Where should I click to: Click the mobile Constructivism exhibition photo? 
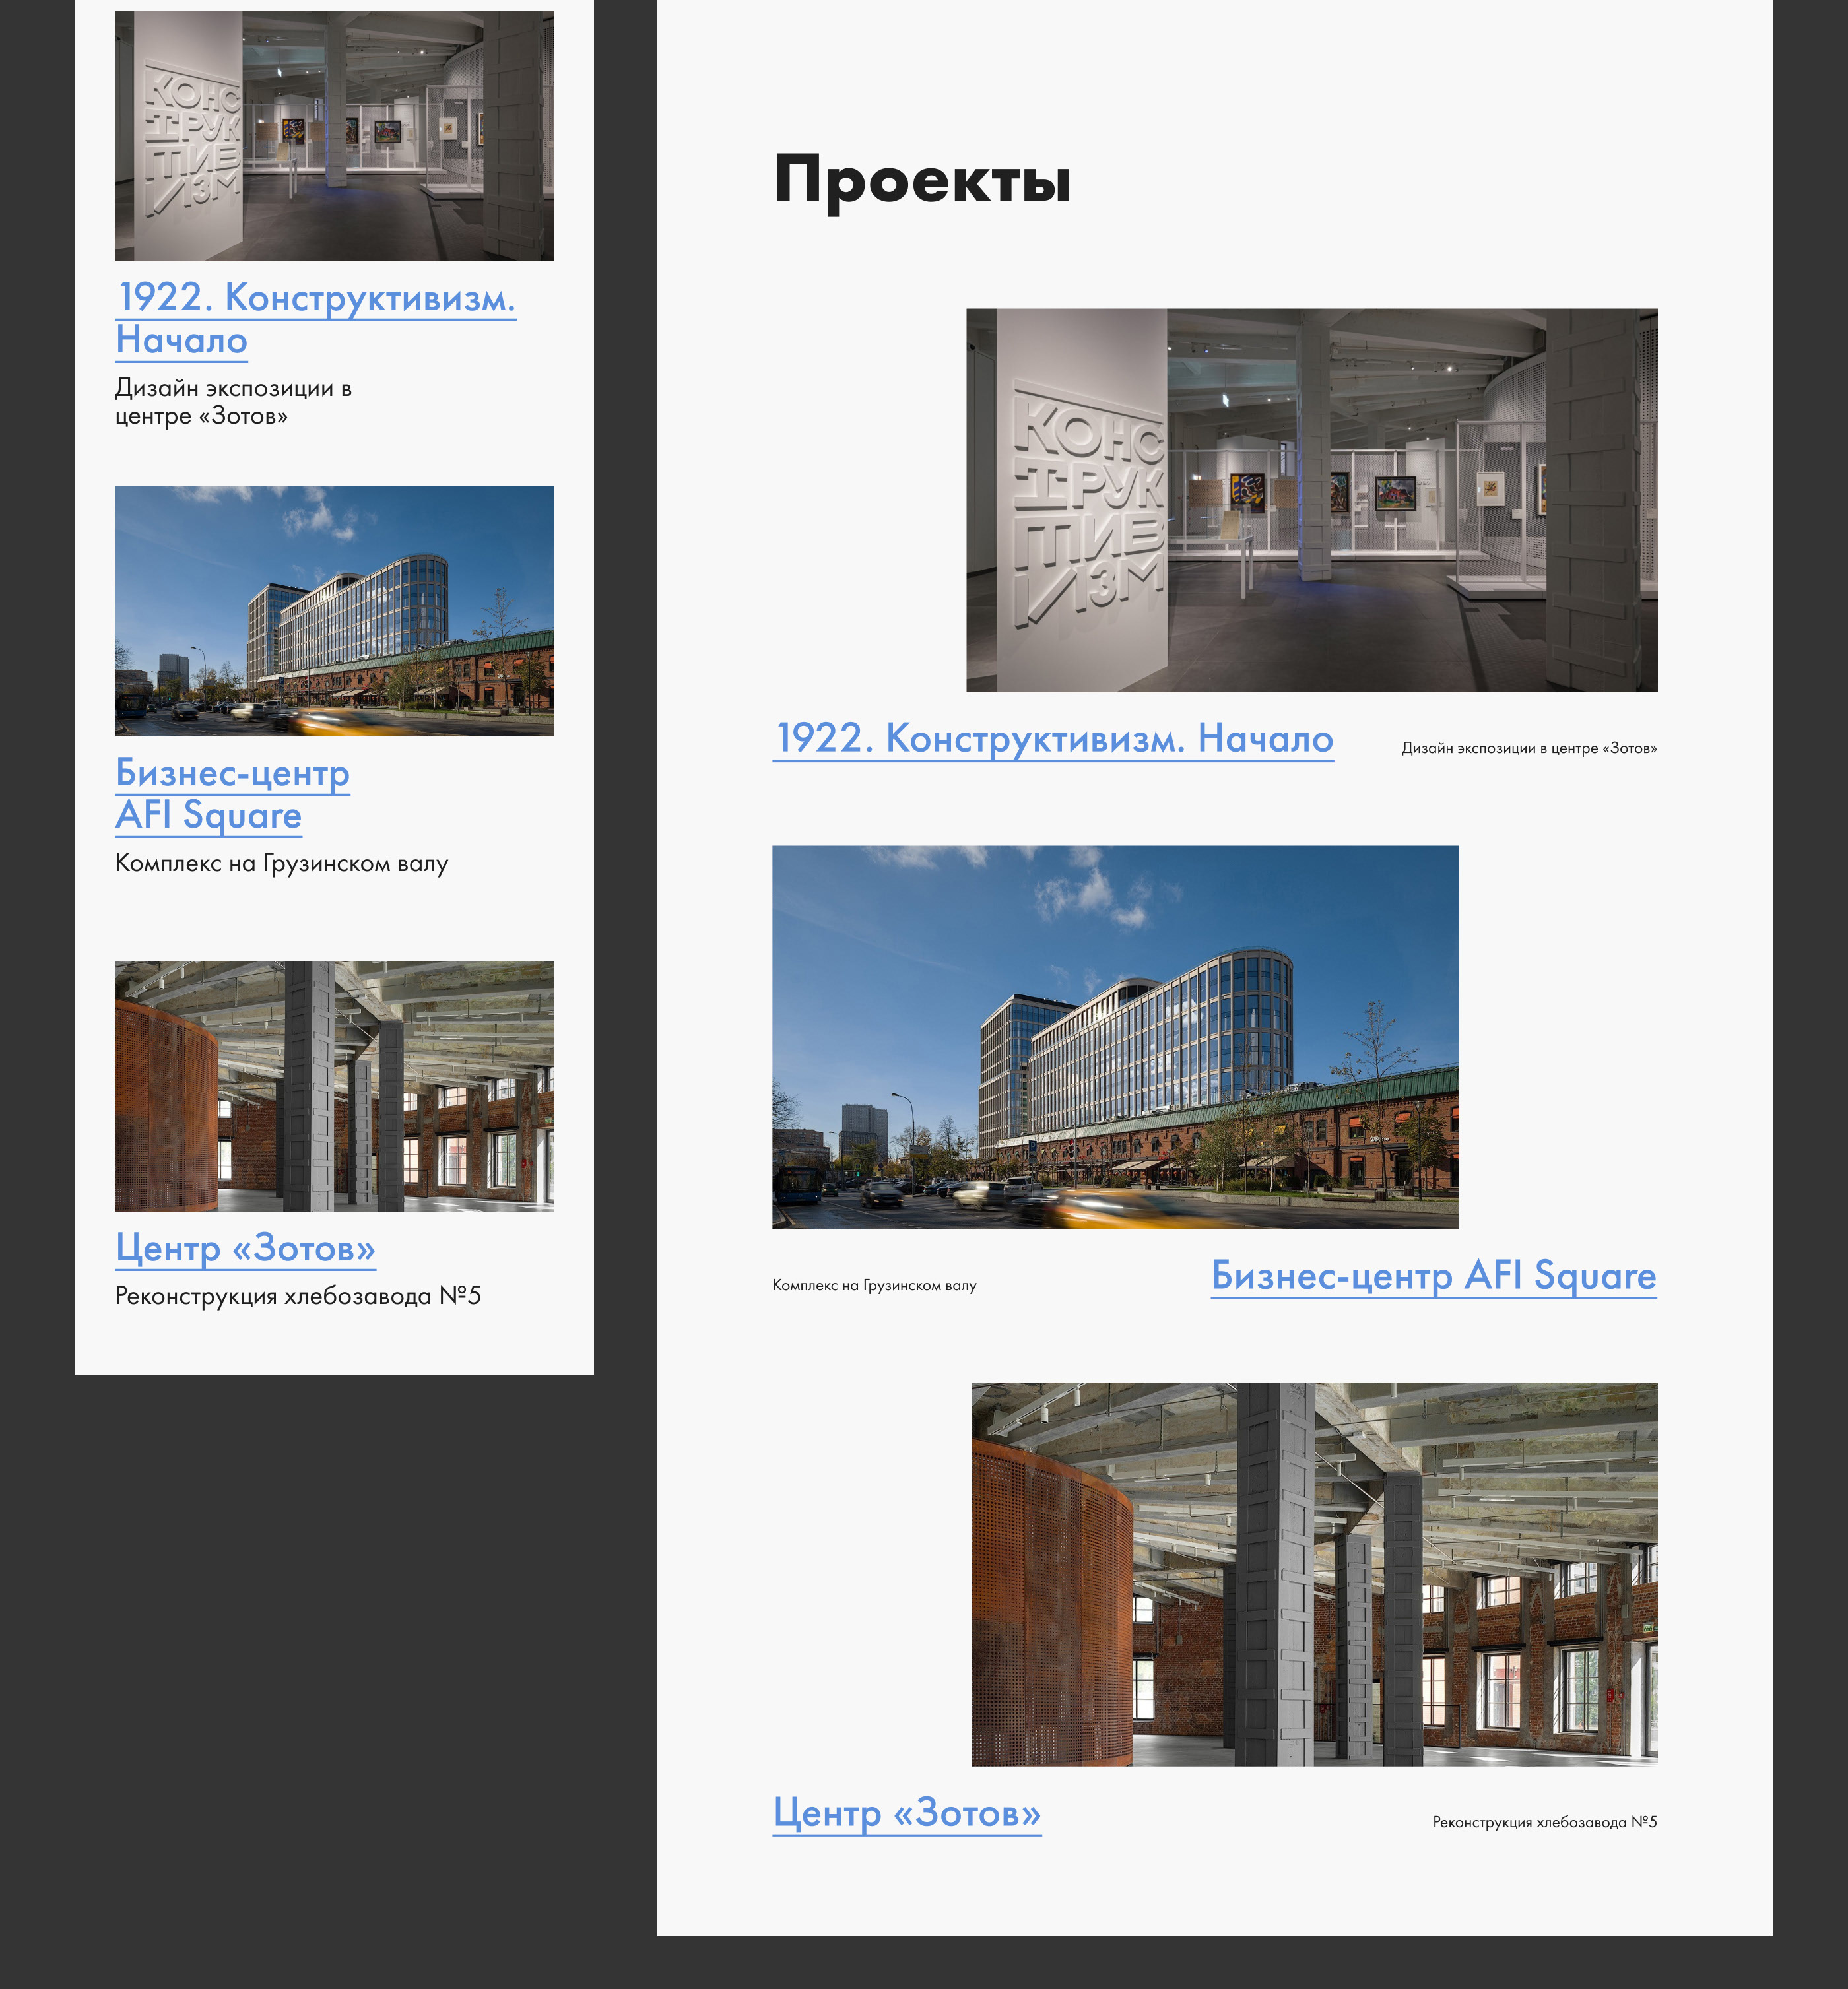[334, 136]
